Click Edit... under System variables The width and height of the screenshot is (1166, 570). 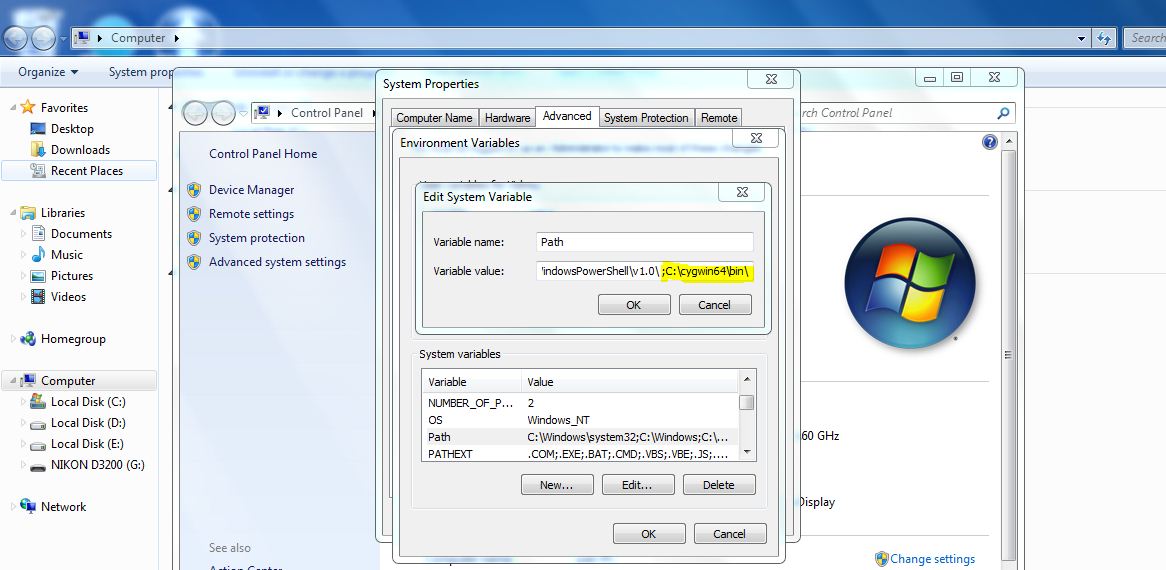[638, 485]
